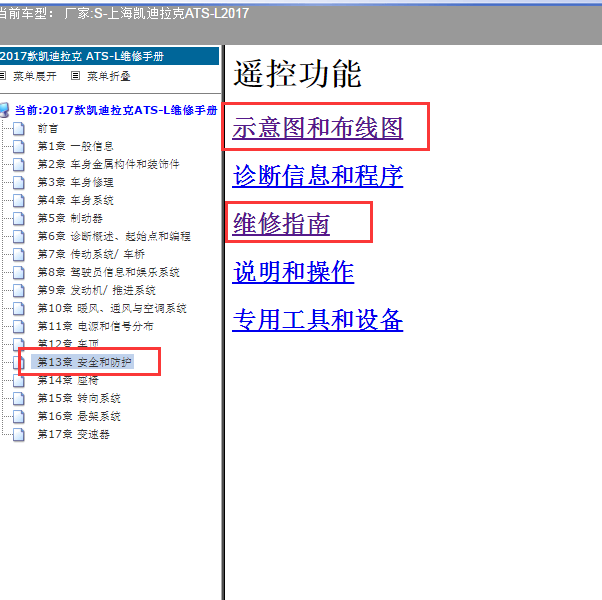Click the page icon beside 第15章 转向系统
The width and height of the screenshot is (602, 600).
click(x=18, y=398)
